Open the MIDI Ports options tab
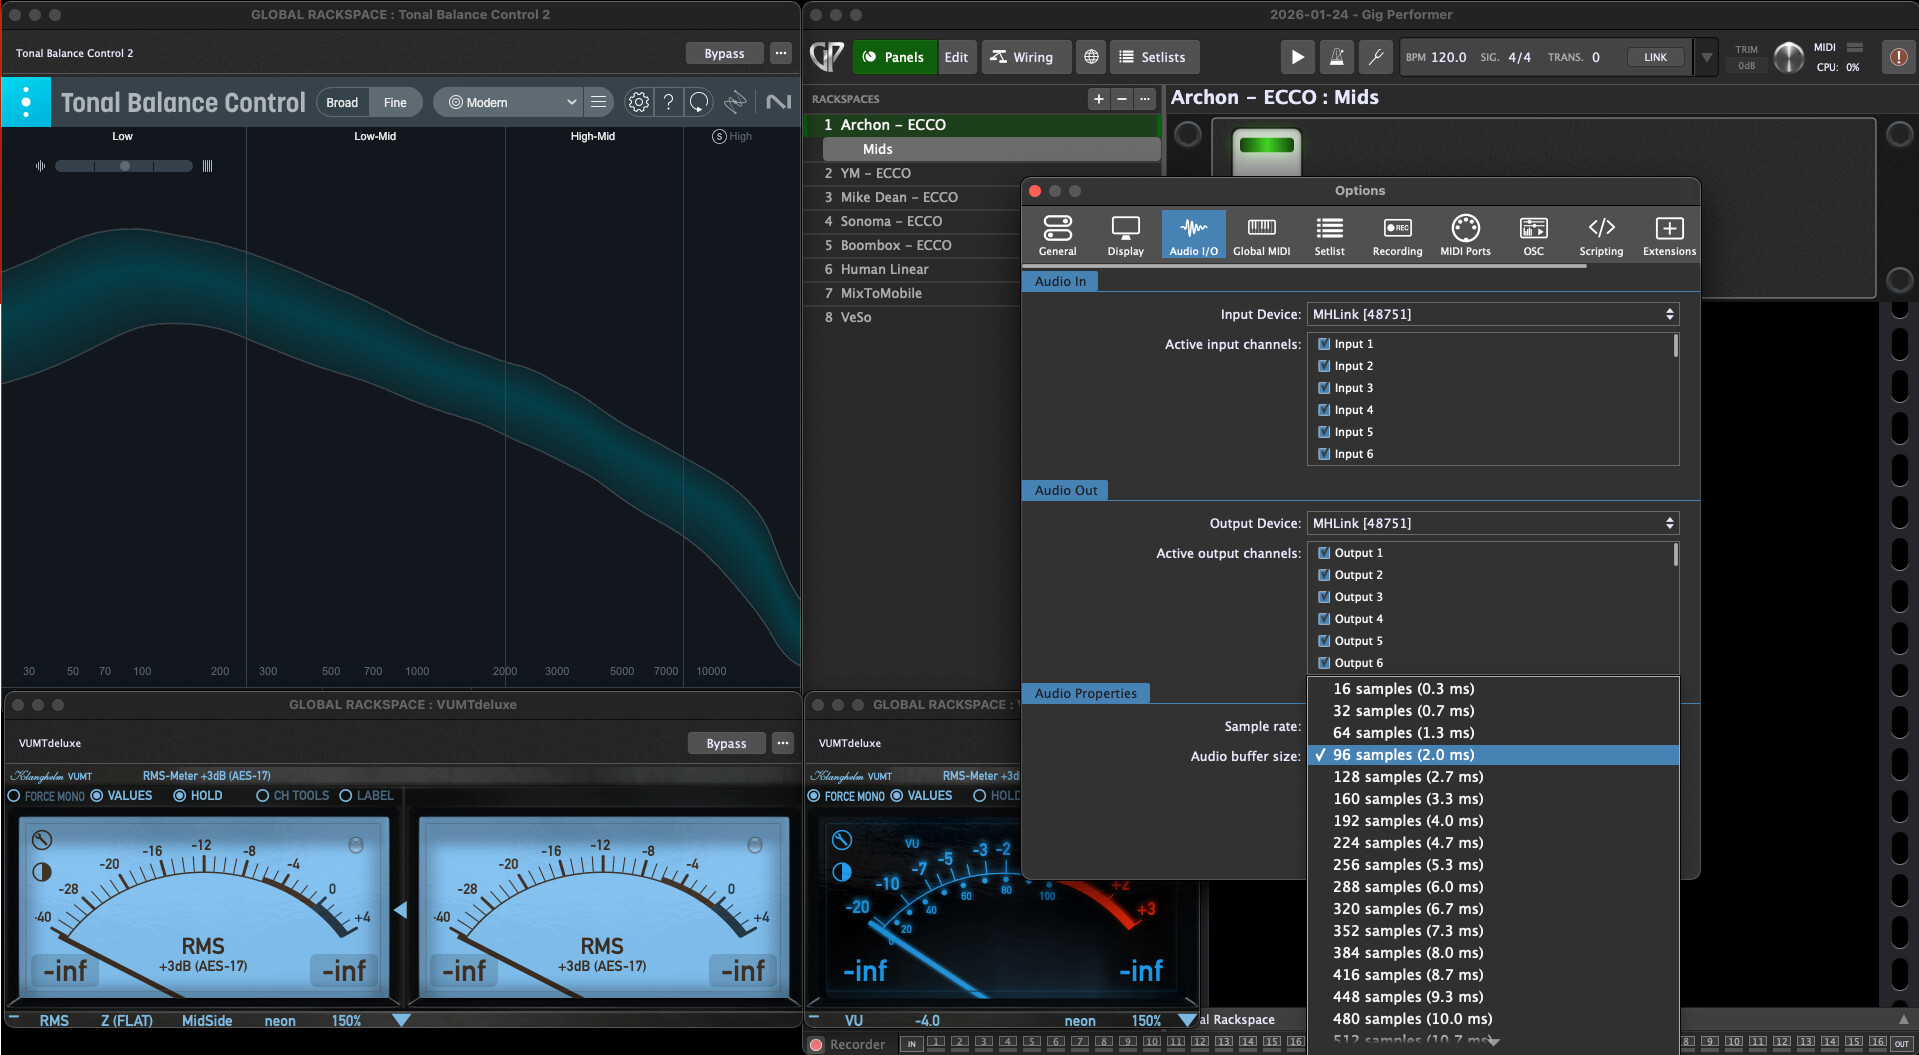The width and height of the screenshot is (1919, 1055). point(1465,236)
